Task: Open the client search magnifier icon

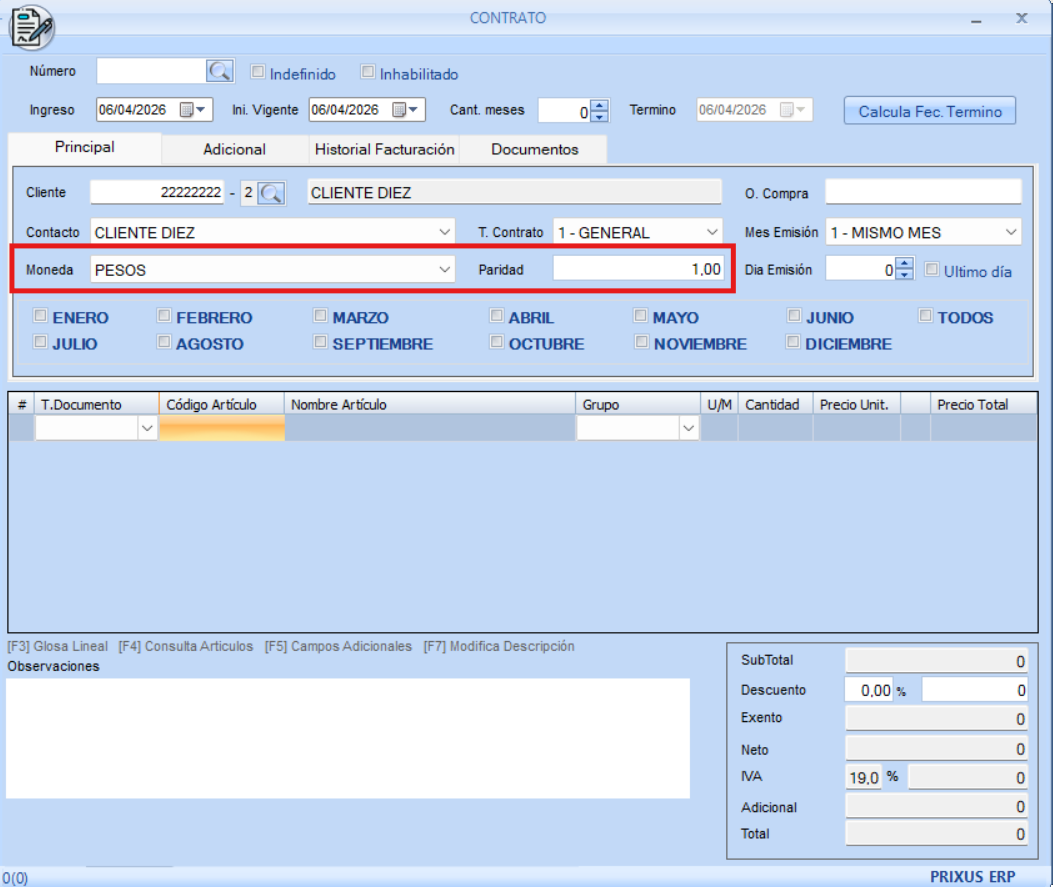Action: [x=270, y=193]
